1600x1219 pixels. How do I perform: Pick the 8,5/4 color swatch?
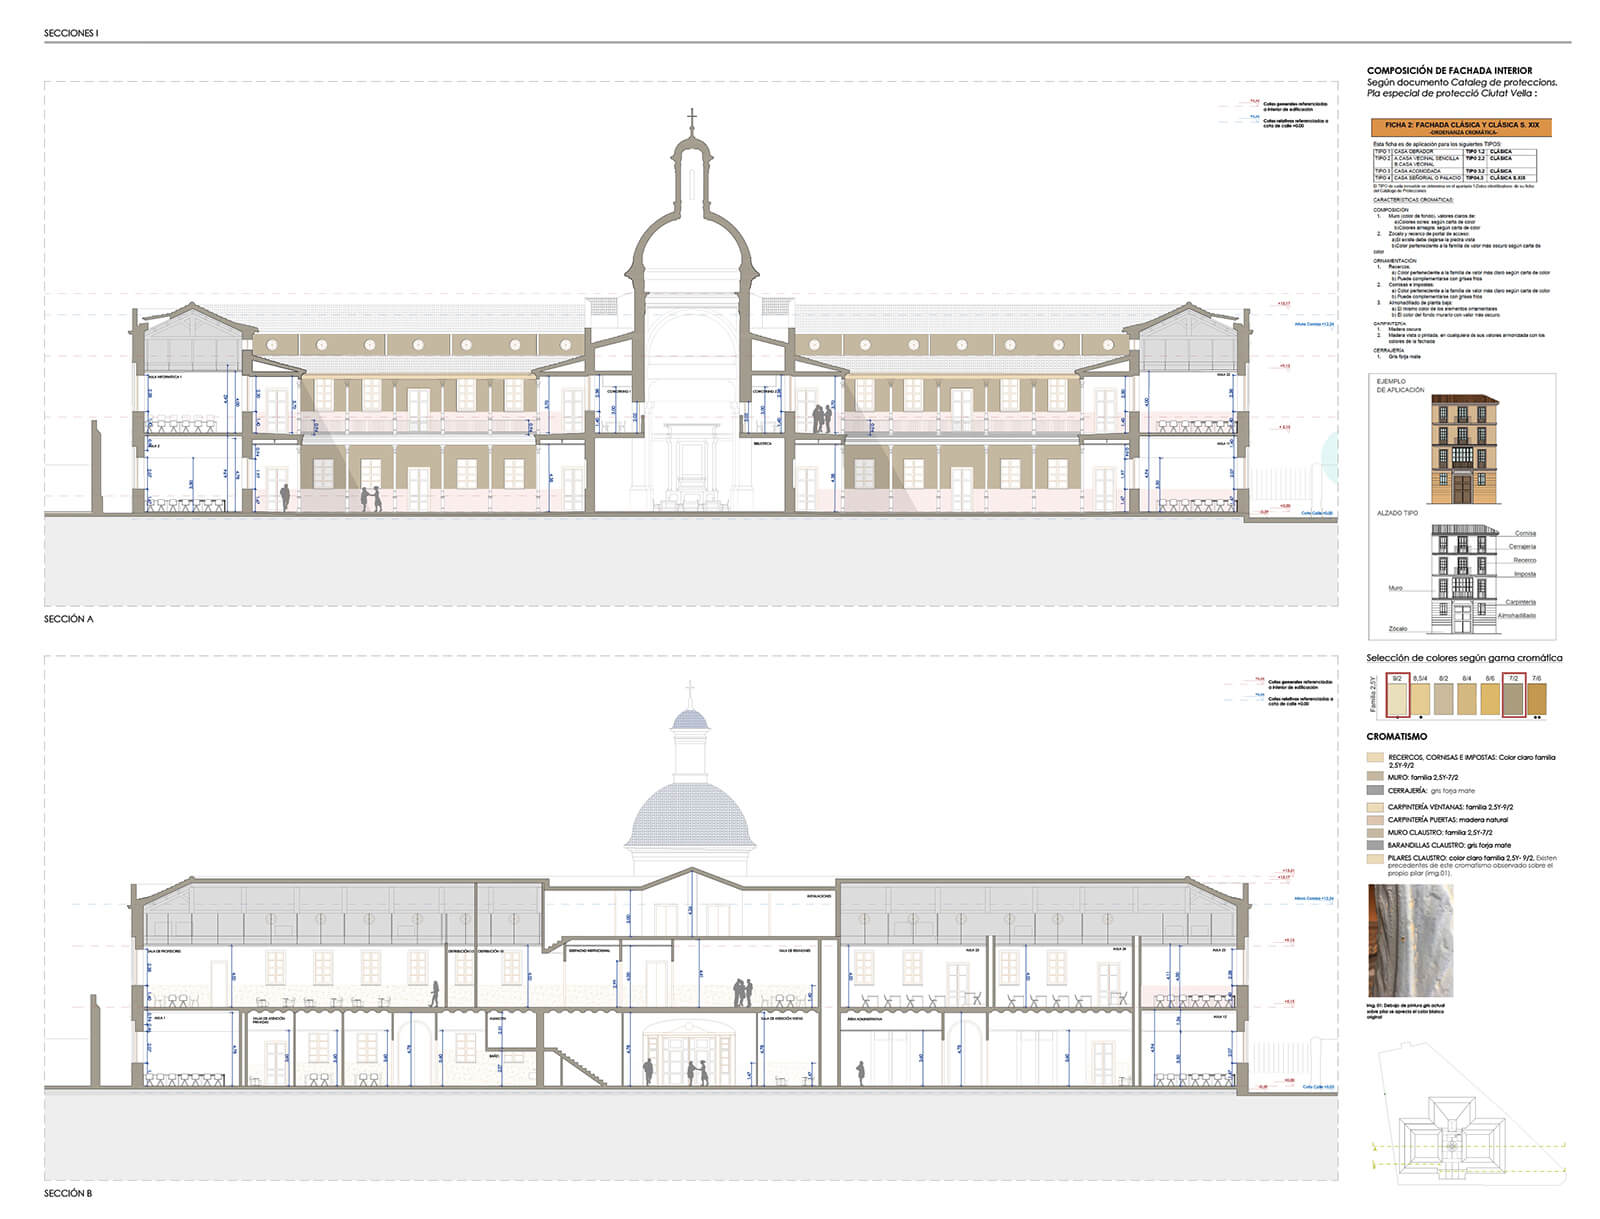tap(1420, 697)
